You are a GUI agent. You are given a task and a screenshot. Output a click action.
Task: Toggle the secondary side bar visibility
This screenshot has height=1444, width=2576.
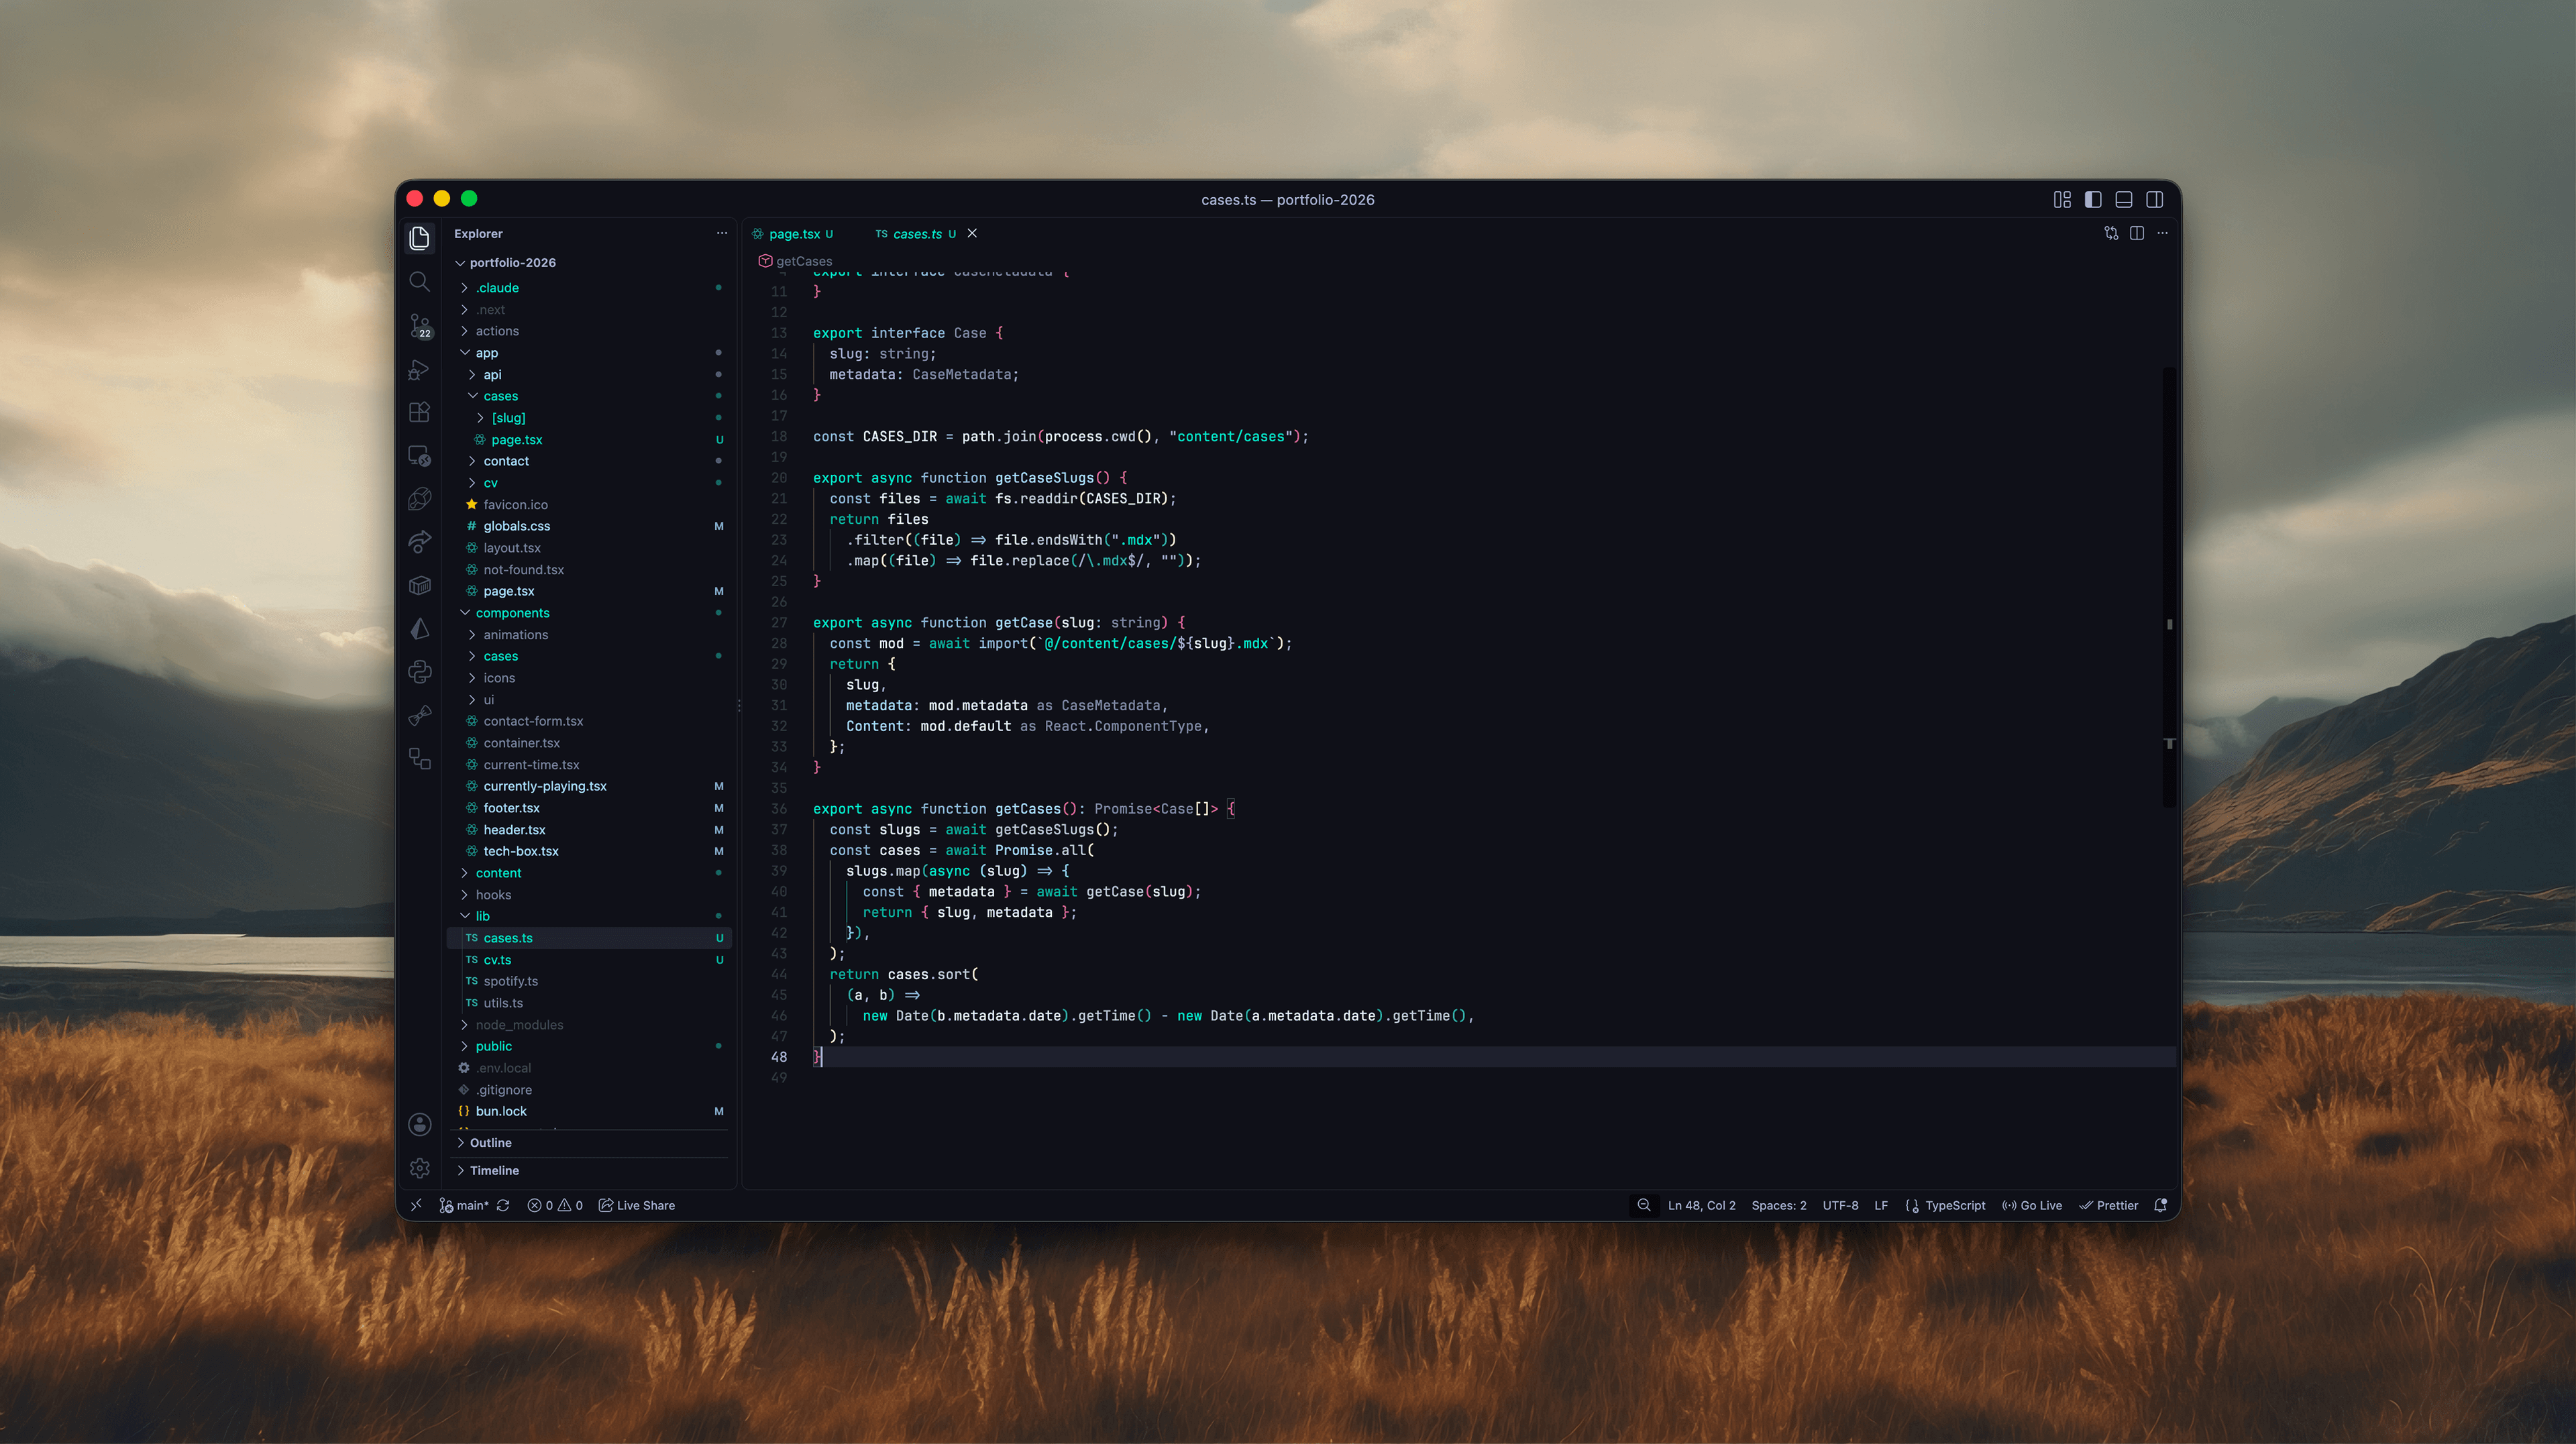point(2155,199)
